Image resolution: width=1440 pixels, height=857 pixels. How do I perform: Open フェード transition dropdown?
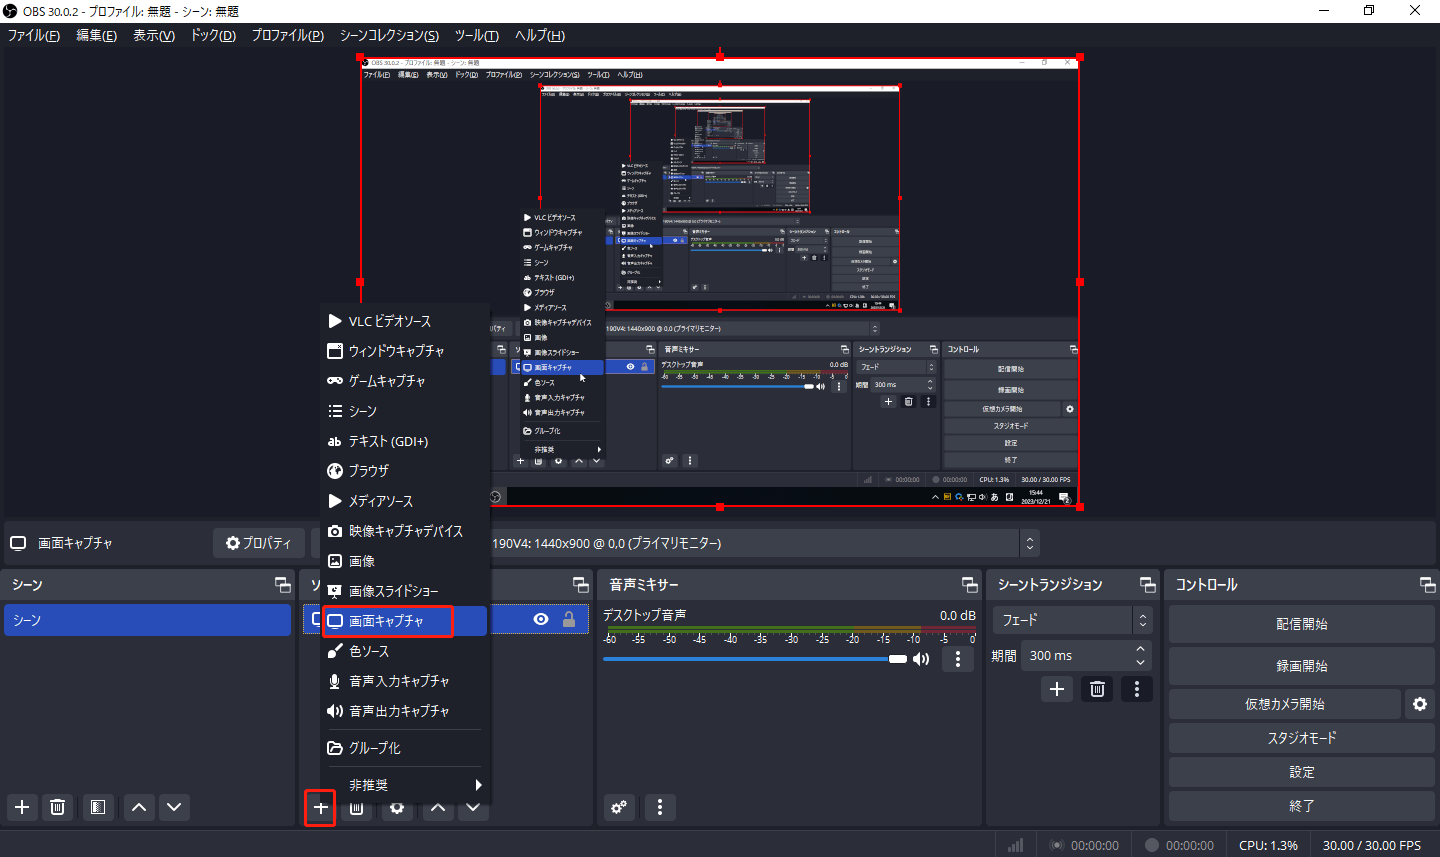[x=1073, y=620]
